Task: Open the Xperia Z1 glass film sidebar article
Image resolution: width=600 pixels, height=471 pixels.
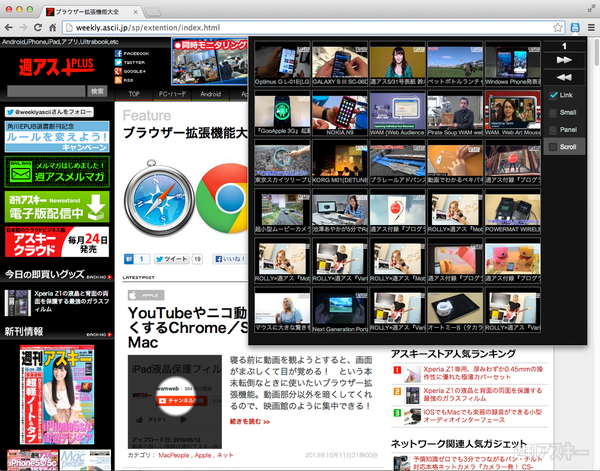Action: (x=57, y=302)
